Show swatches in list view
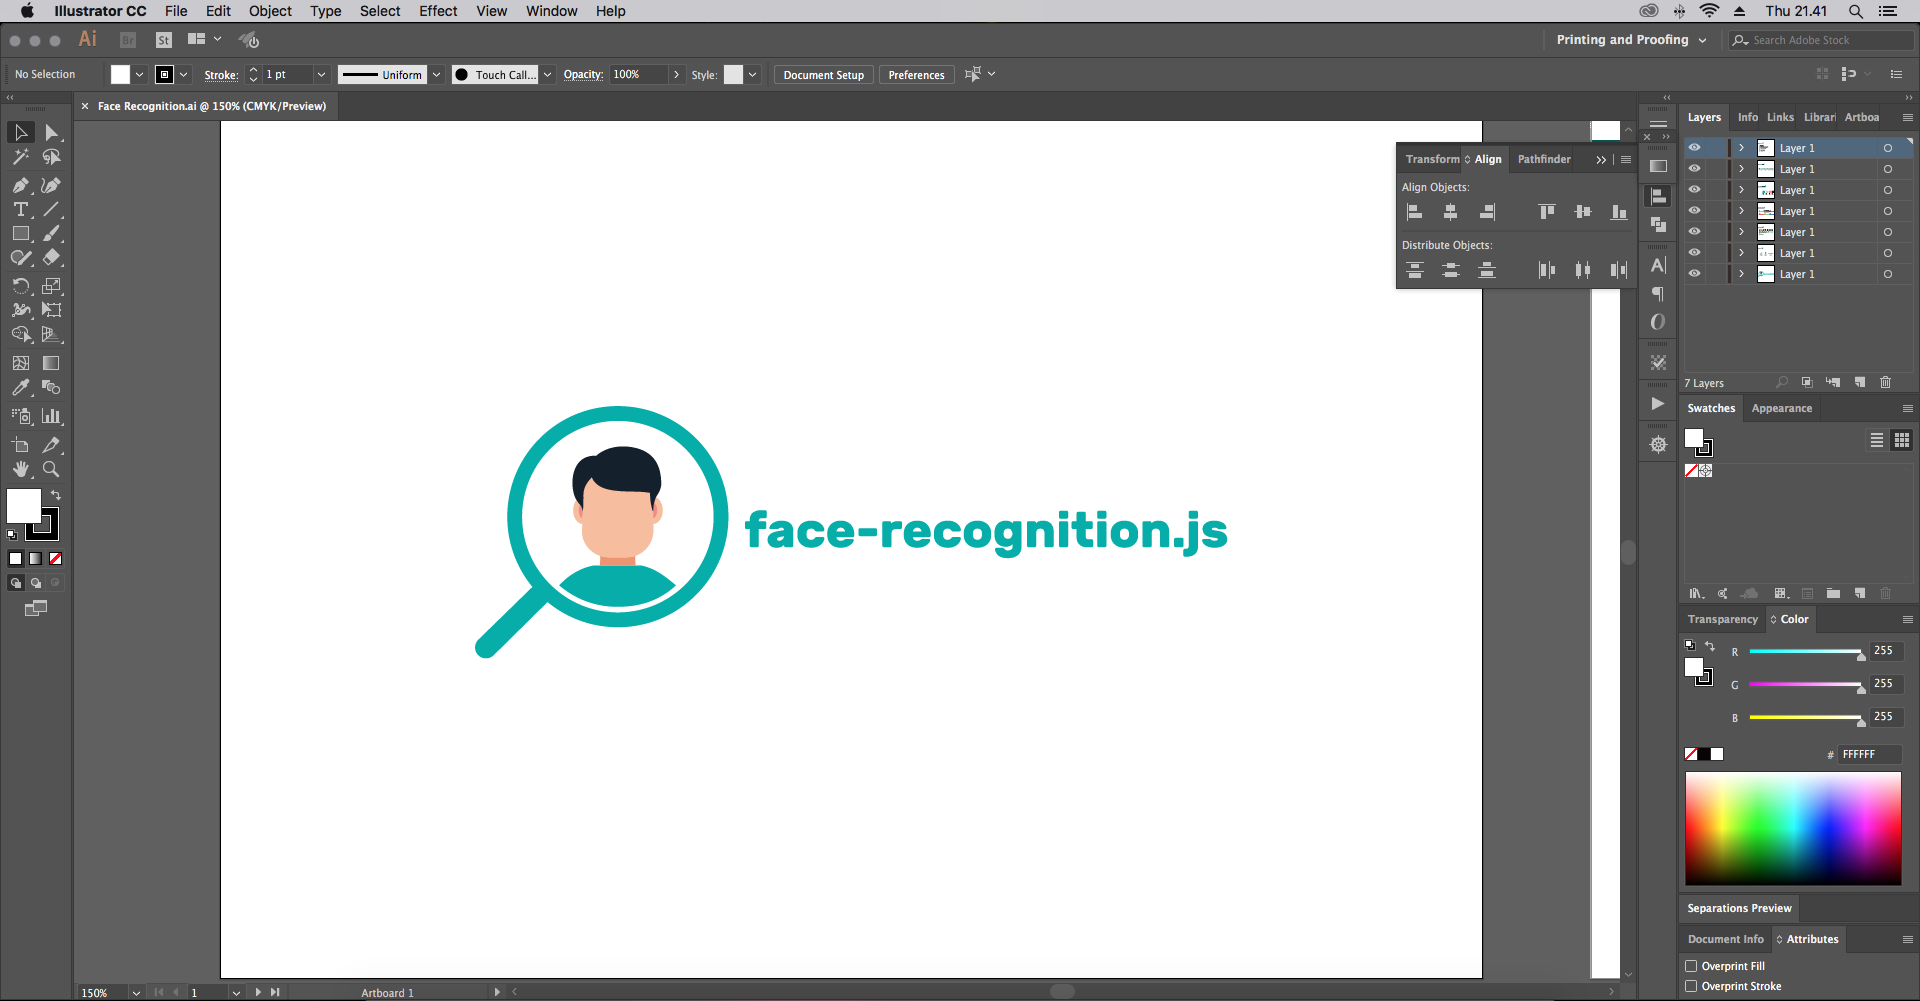This screenshot has height=1001, width=1920. coord(1877,441)
